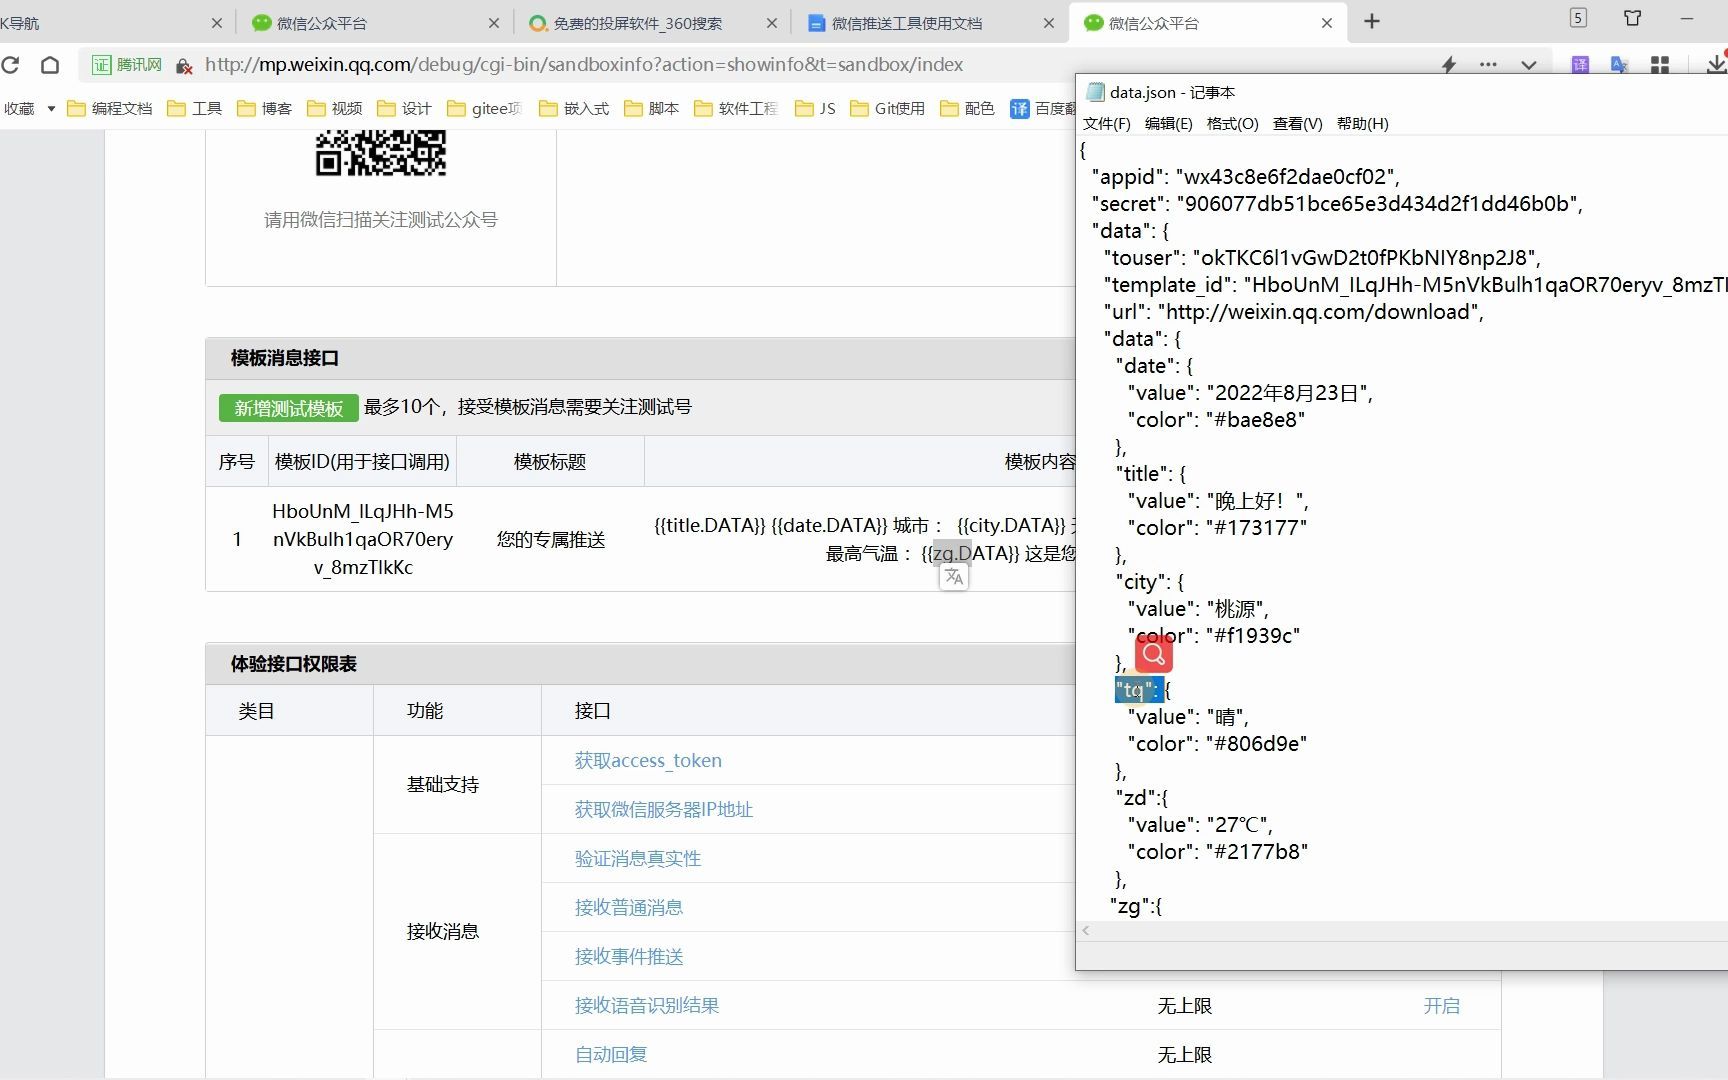
Task: Click the insecure-connection lock icon in address bar
Action: pyautogui.click(x=184, y=66)
